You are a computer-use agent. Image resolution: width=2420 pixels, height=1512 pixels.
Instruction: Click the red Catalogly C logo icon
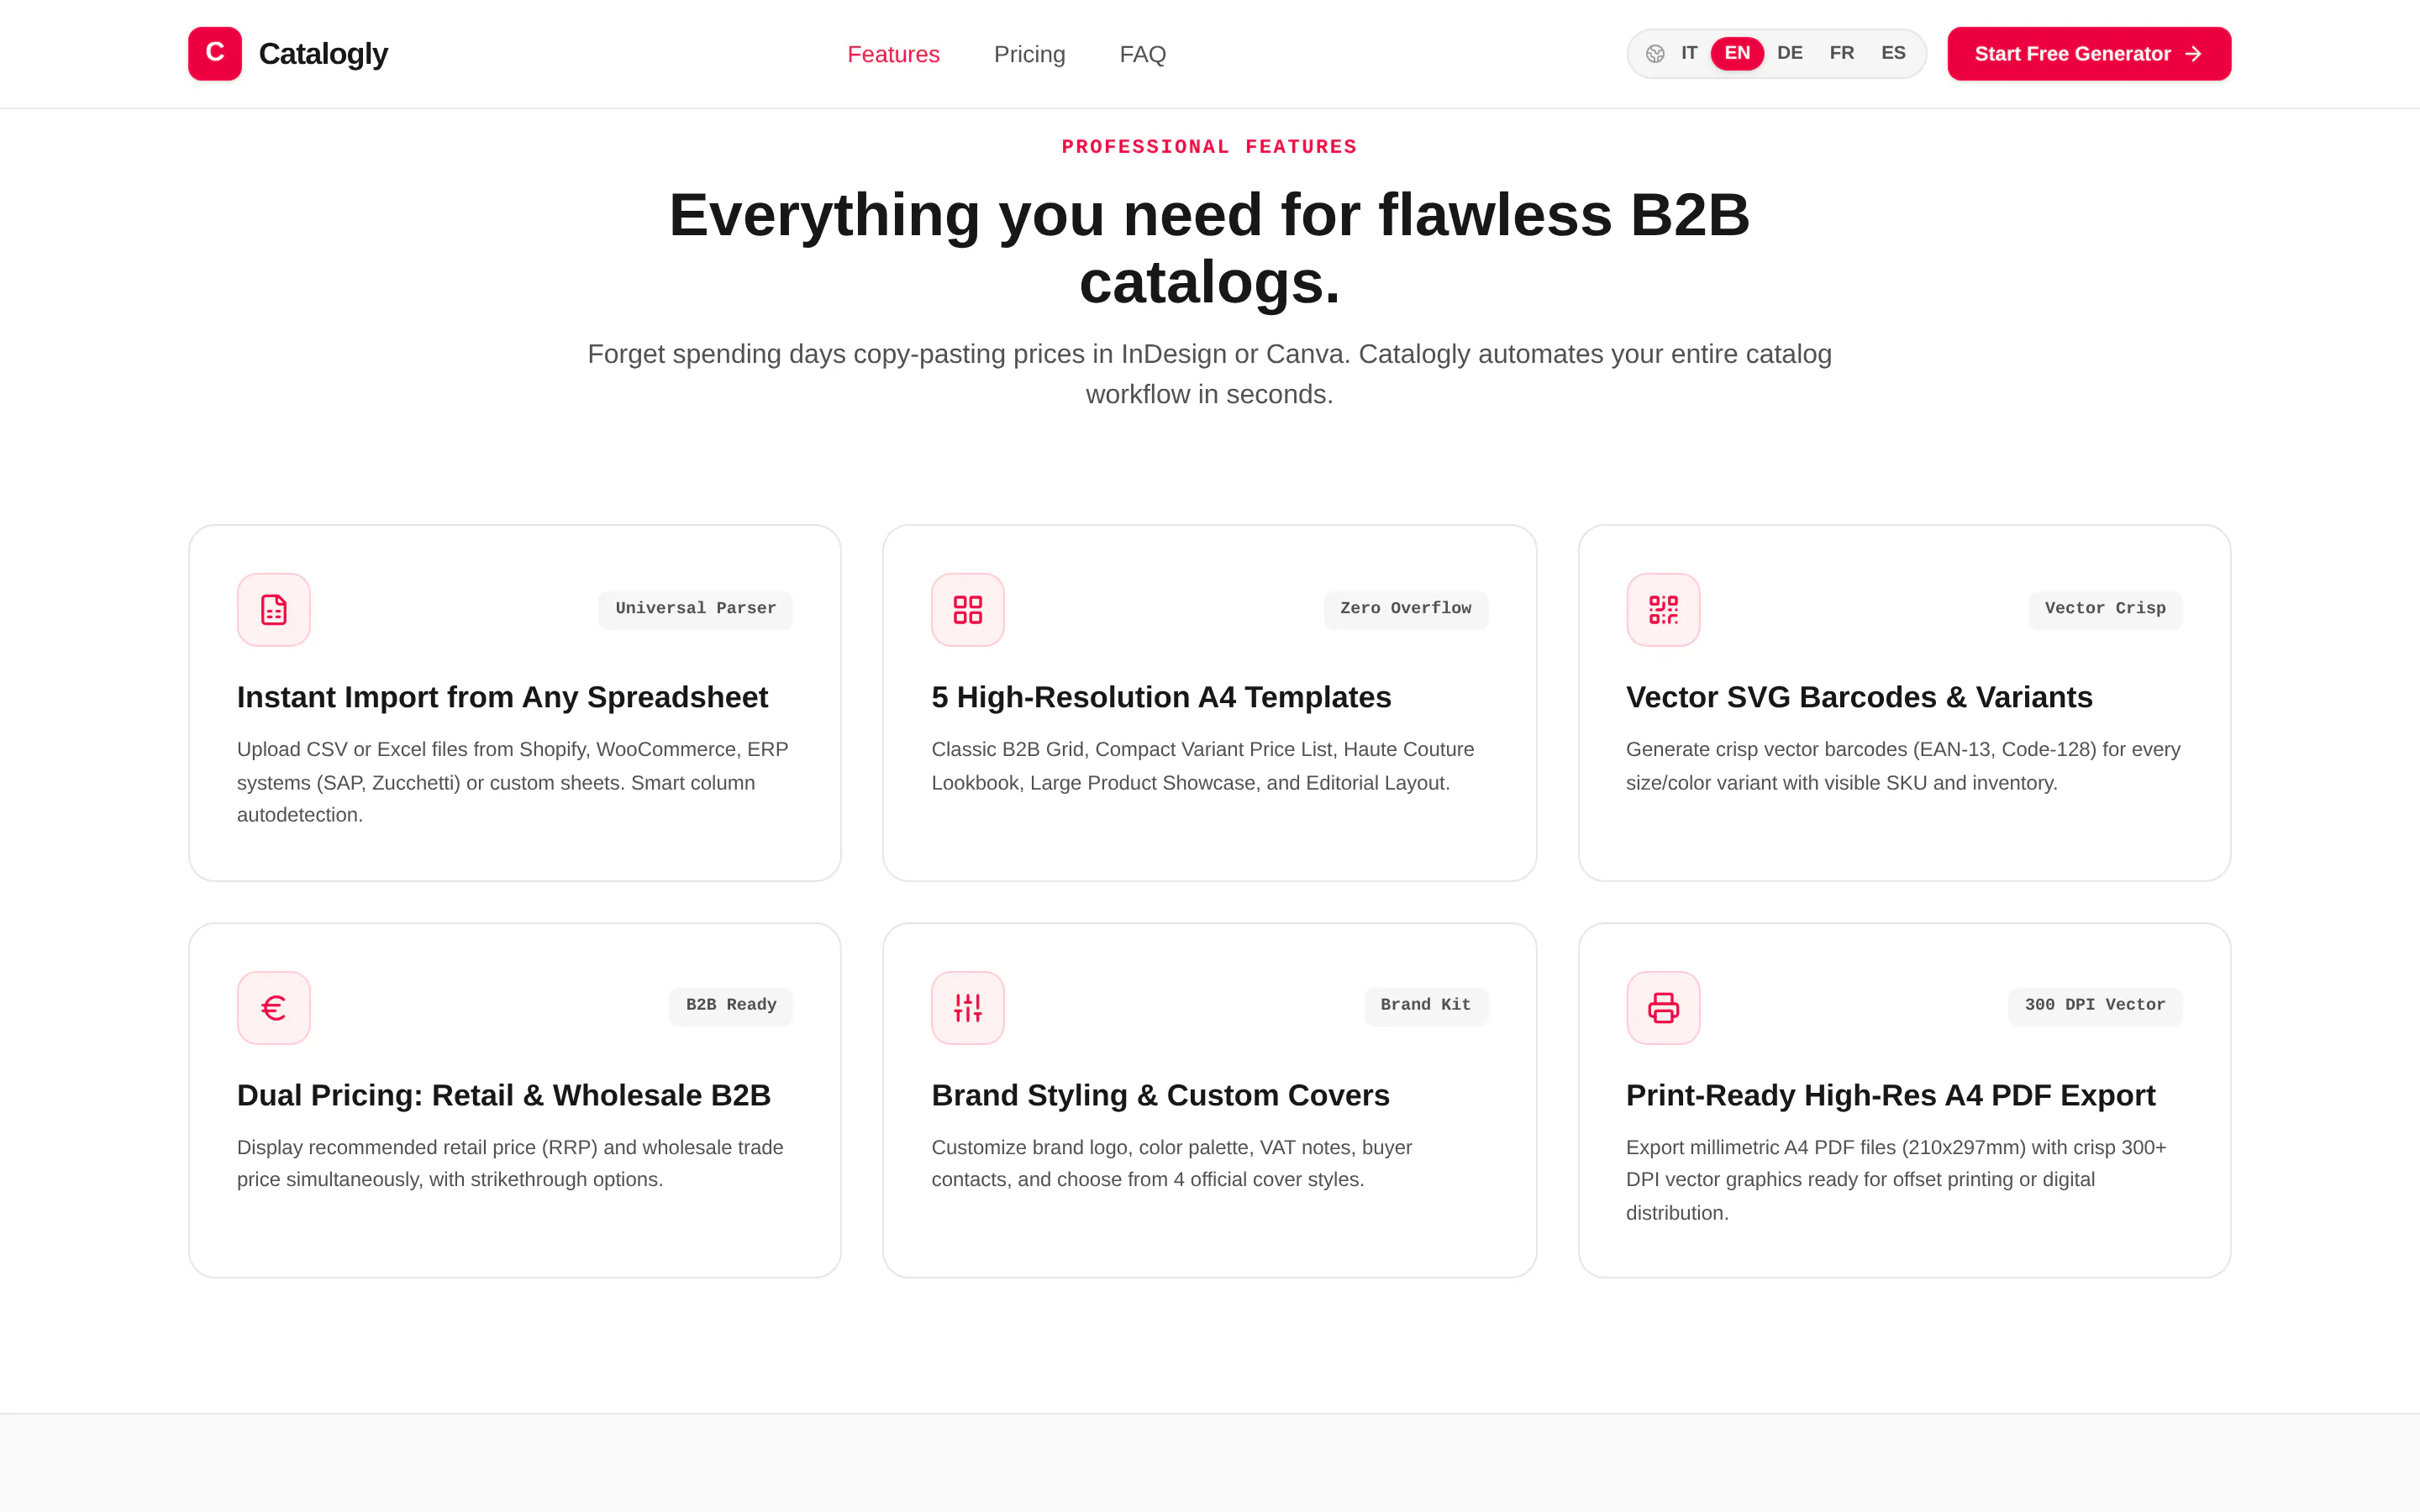point(215,53)
